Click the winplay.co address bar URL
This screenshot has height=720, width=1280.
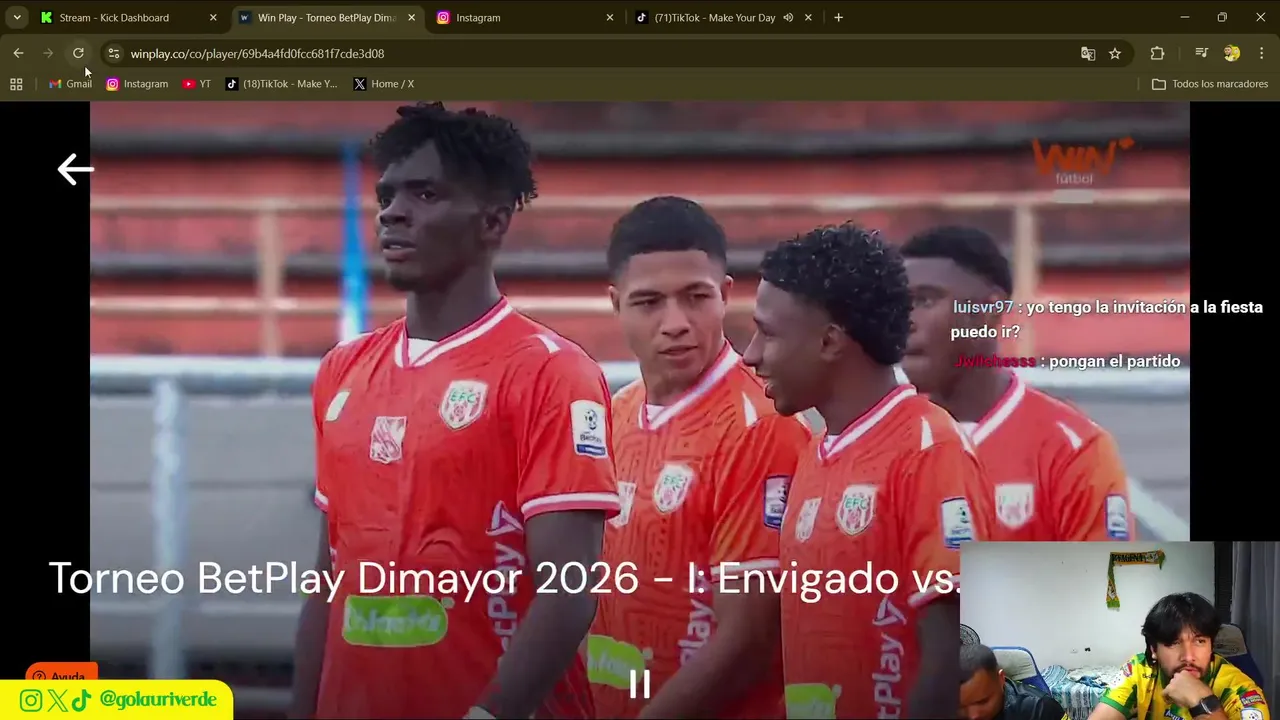pos(257,54)
